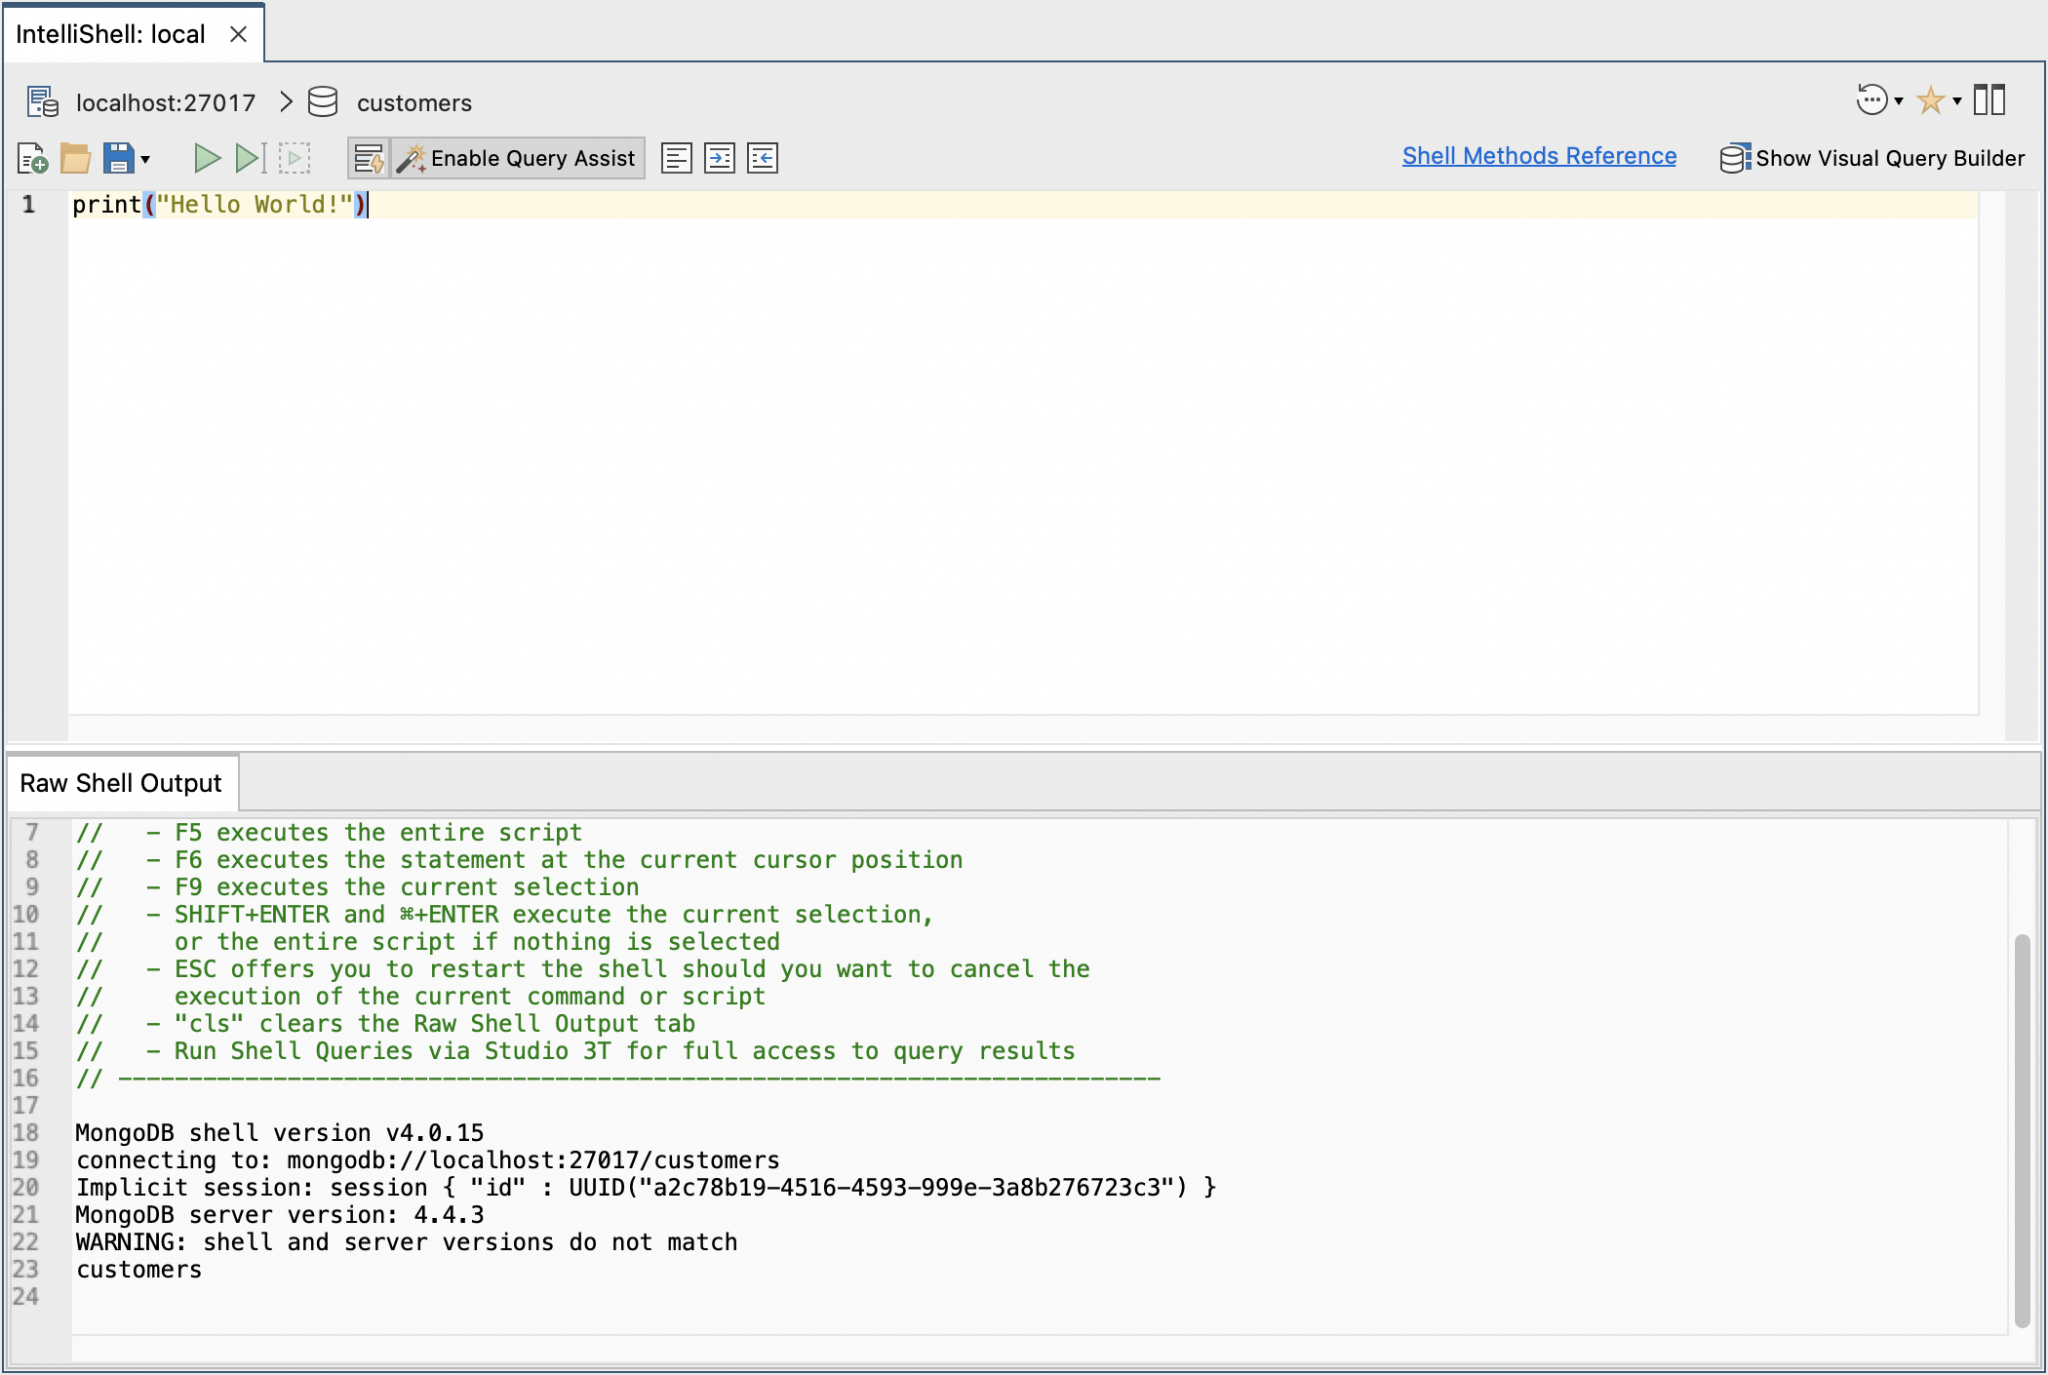This screenshot has height=1375, width=2048.
Task: Enable Query Assist
Action: [520, 157]
